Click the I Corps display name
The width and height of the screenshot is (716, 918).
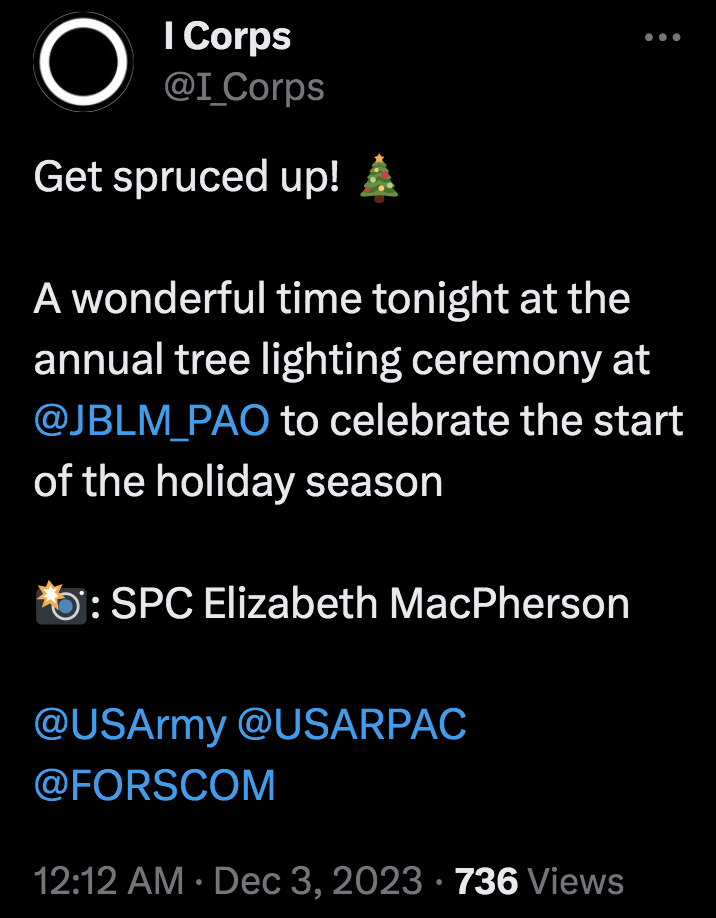[x=227, y=37]
